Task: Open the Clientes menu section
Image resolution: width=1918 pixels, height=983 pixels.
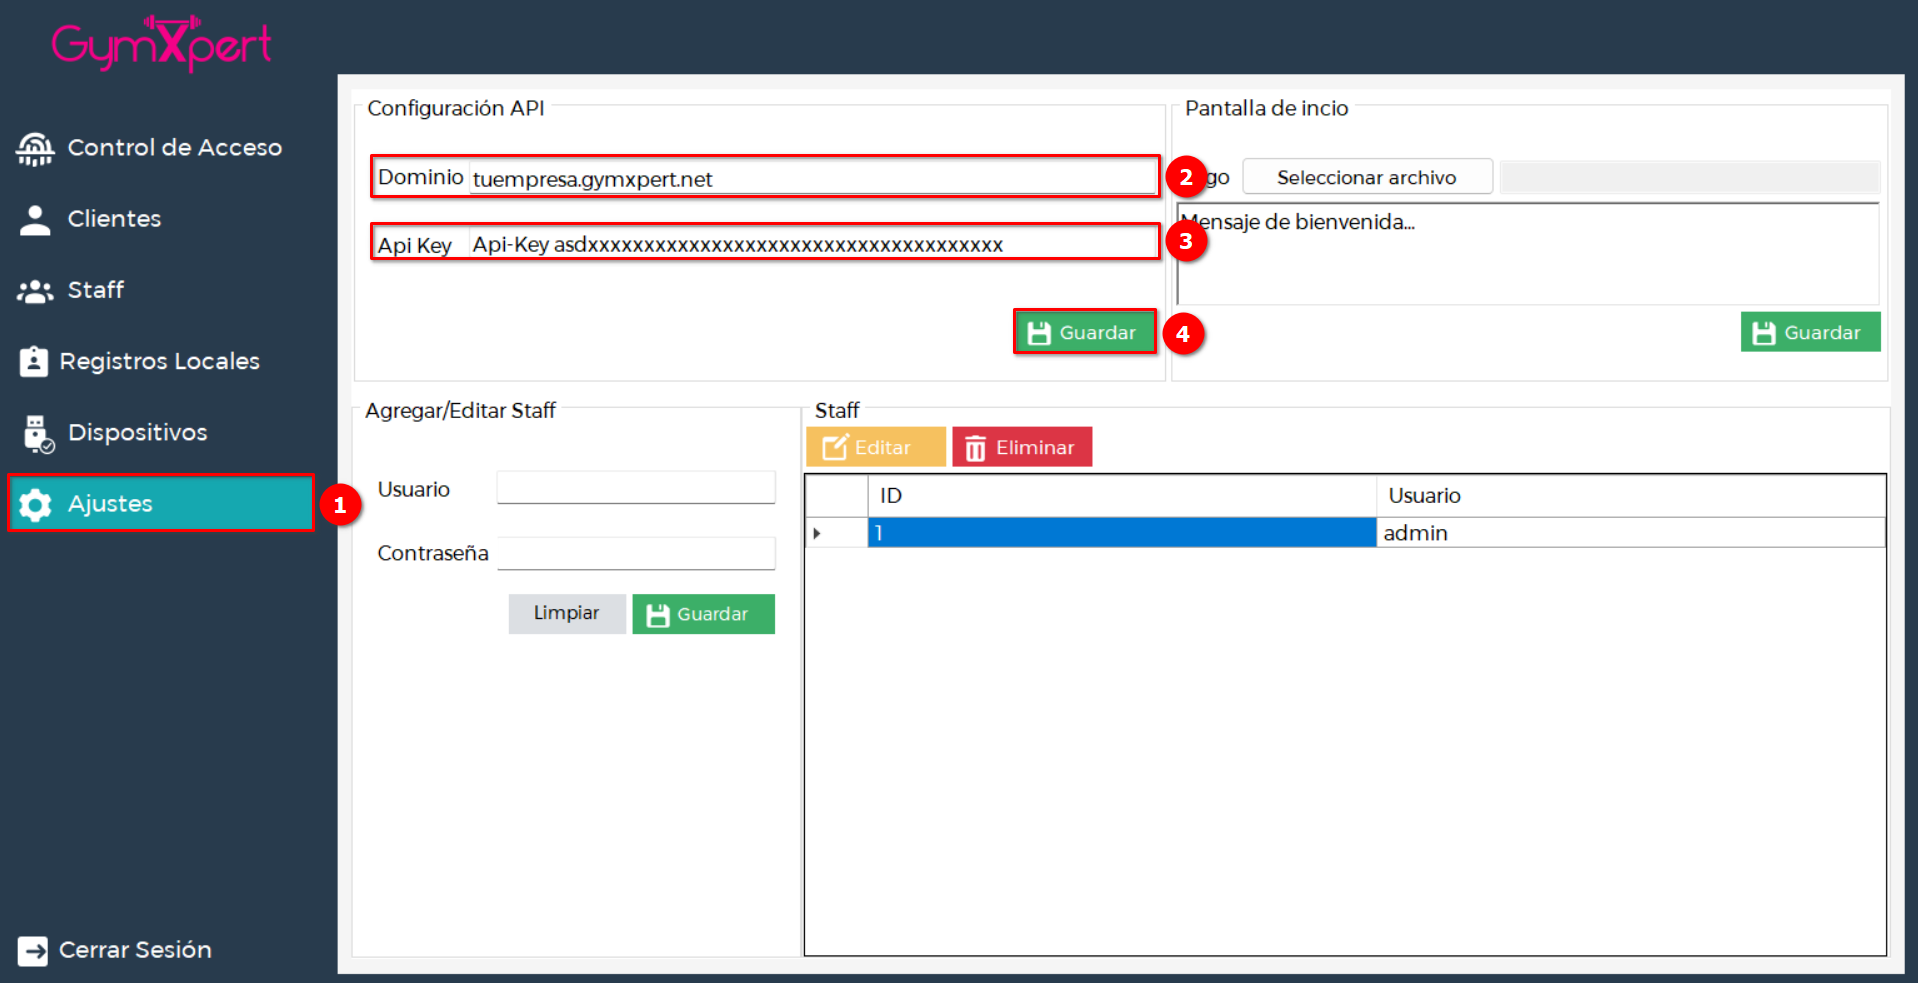Action: coord(114,219)
